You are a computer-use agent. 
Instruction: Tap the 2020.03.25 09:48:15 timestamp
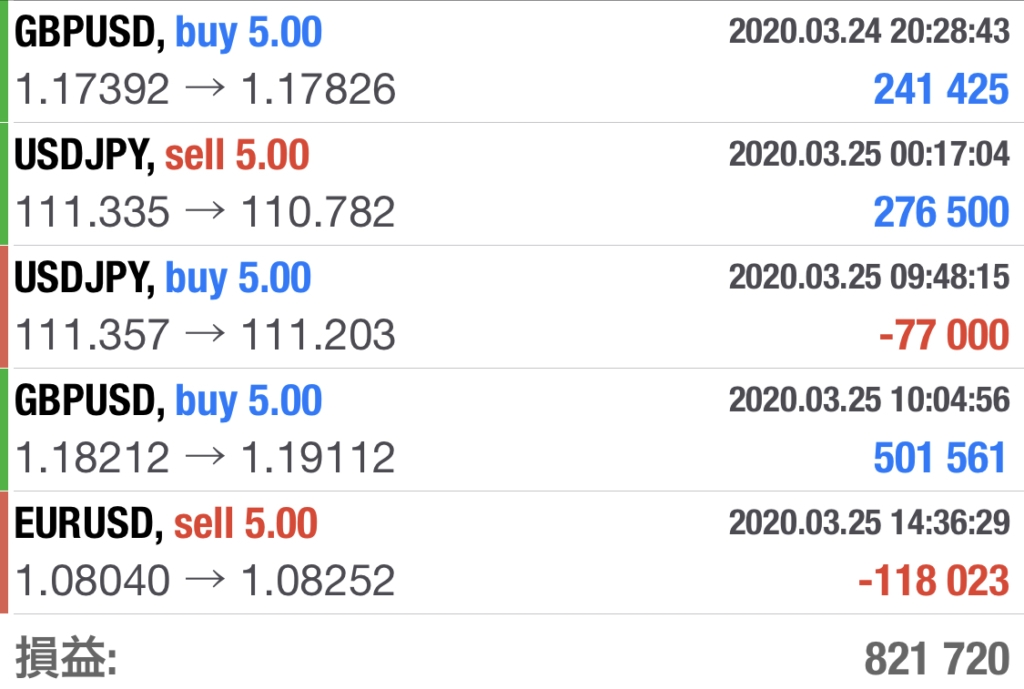pos(869,277)
